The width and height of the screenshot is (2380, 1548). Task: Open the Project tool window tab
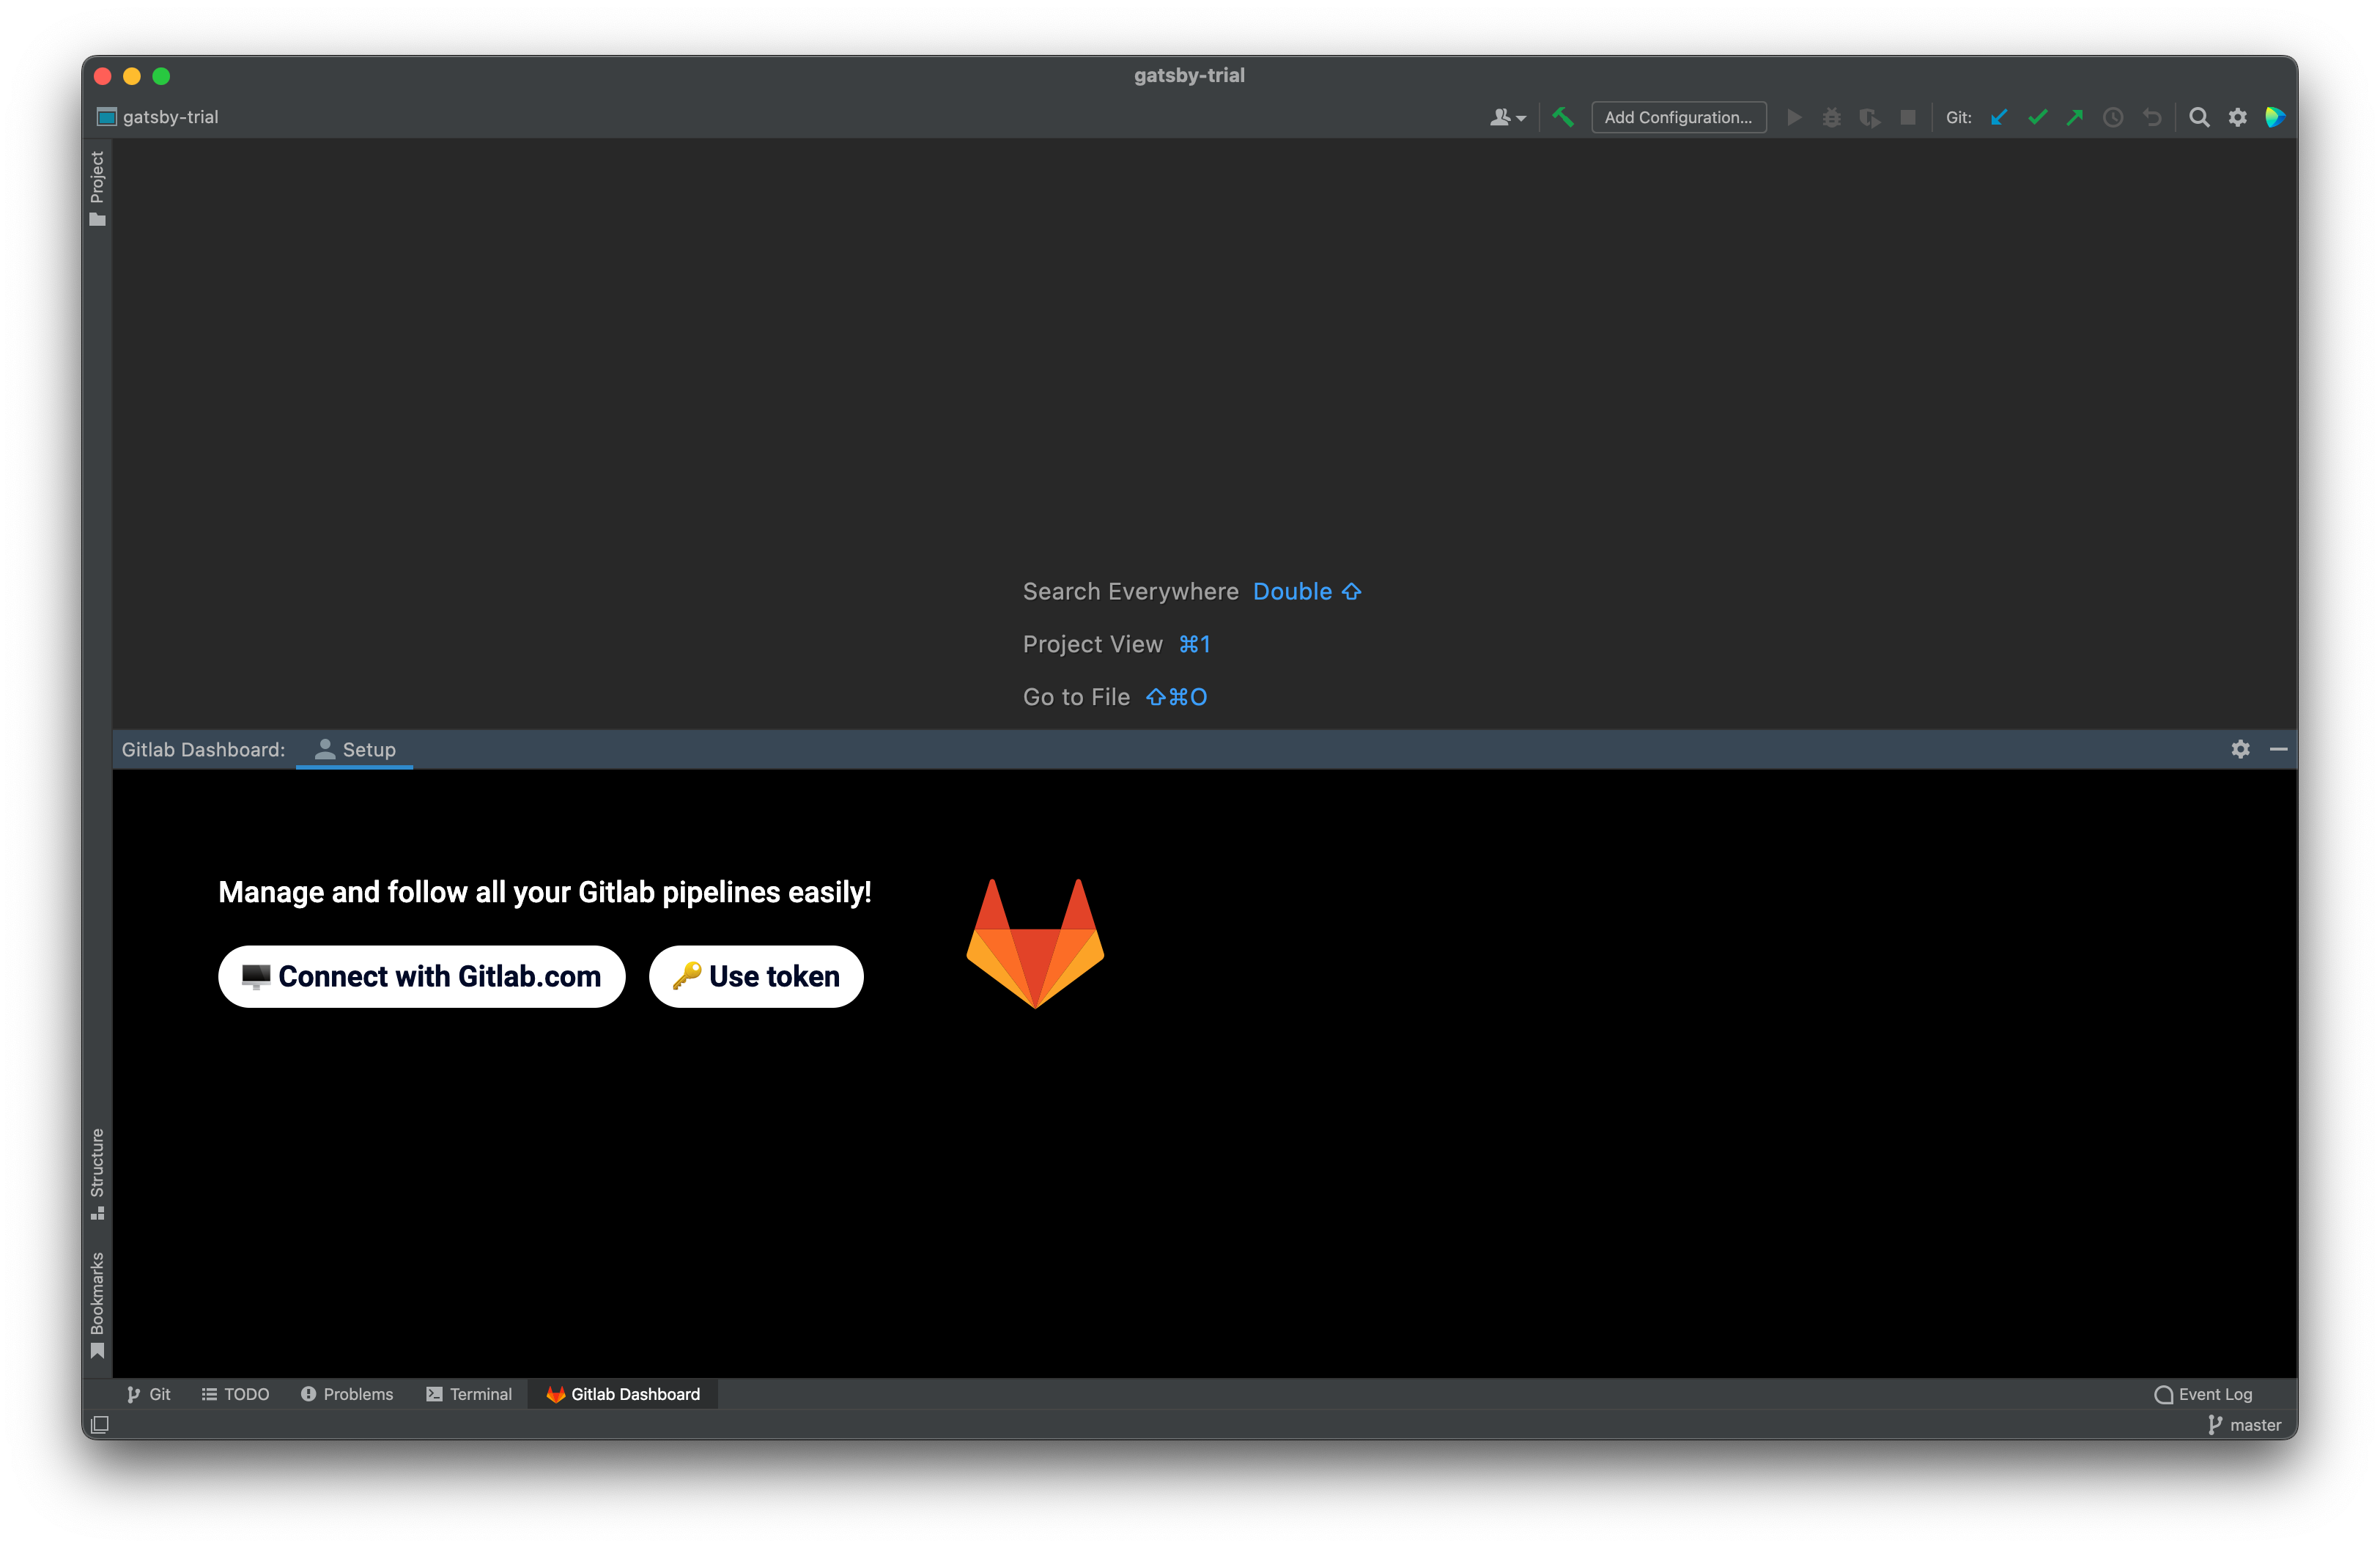tap(97, 188)
